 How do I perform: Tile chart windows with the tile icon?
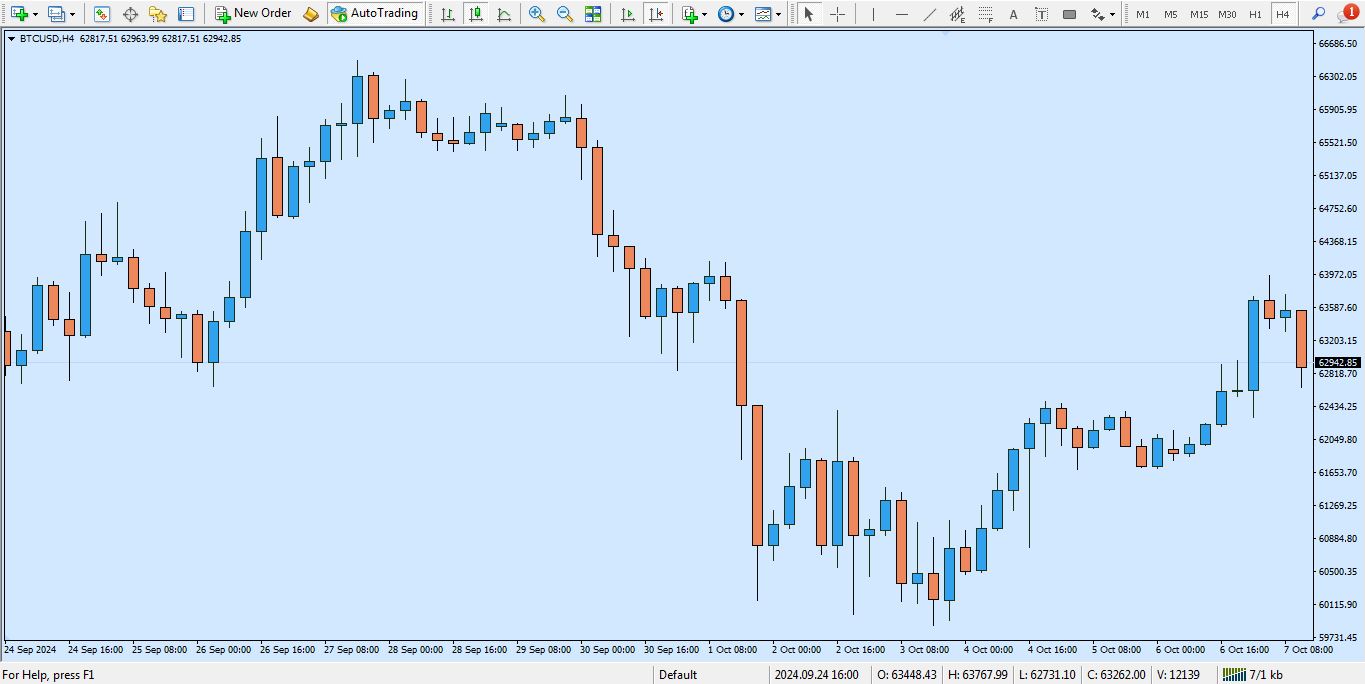(x=593, y=14)
